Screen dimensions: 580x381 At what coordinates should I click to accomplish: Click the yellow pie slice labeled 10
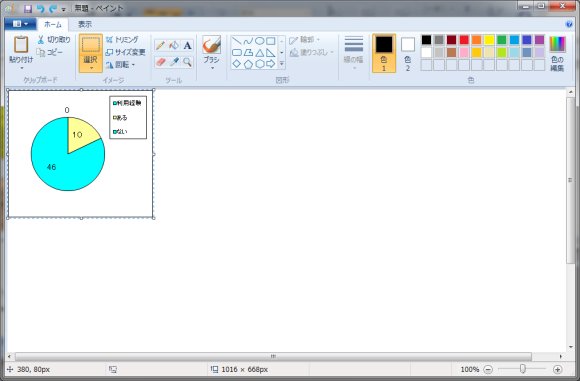pyautogui.click(x=81, y=134)
